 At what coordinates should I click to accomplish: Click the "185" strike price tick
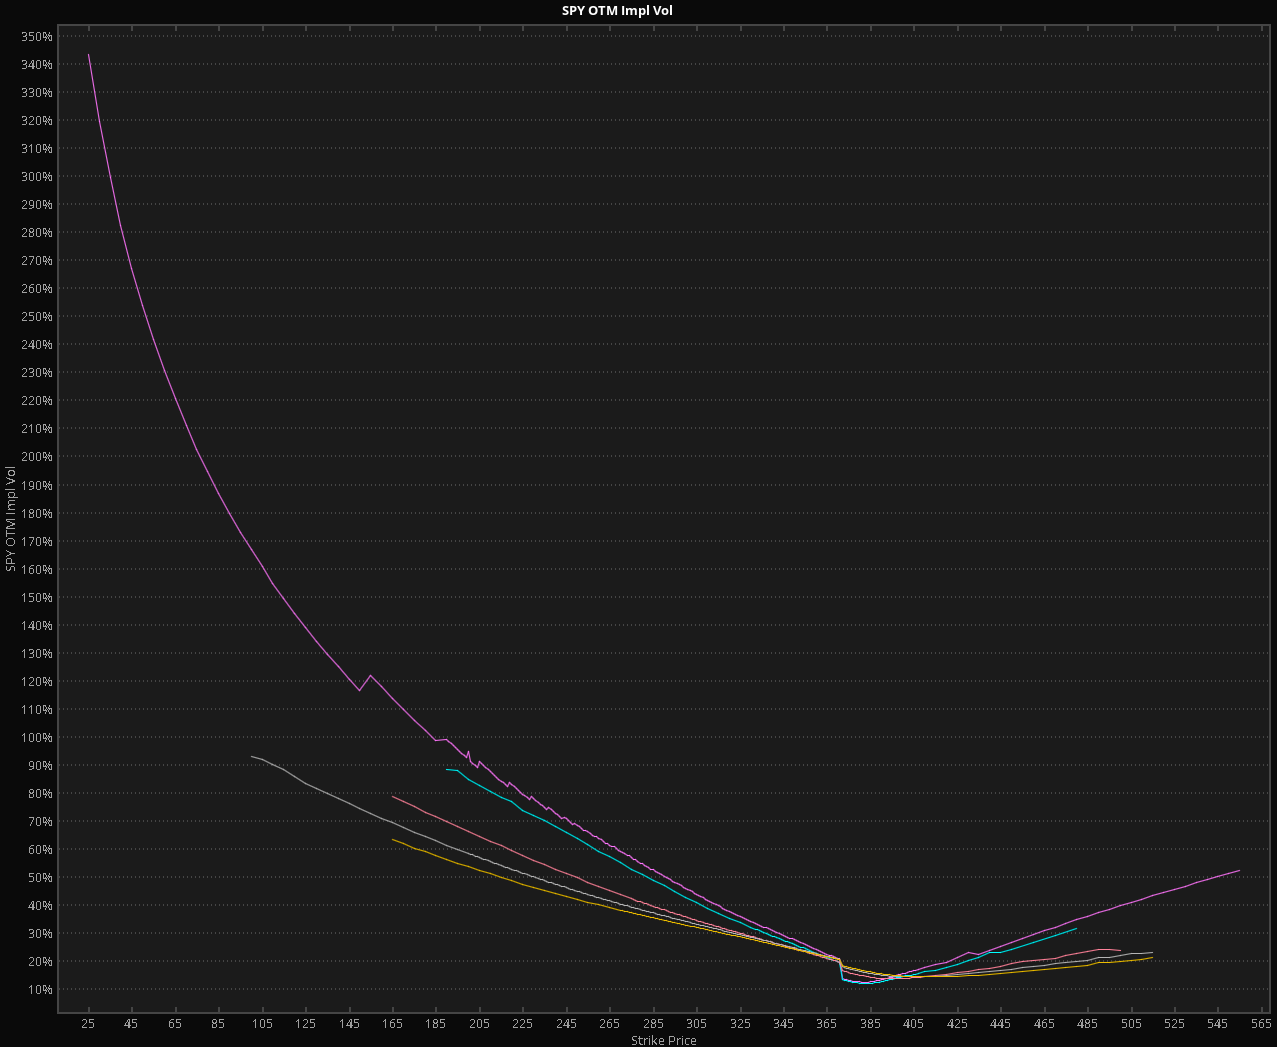[436, 1025]
